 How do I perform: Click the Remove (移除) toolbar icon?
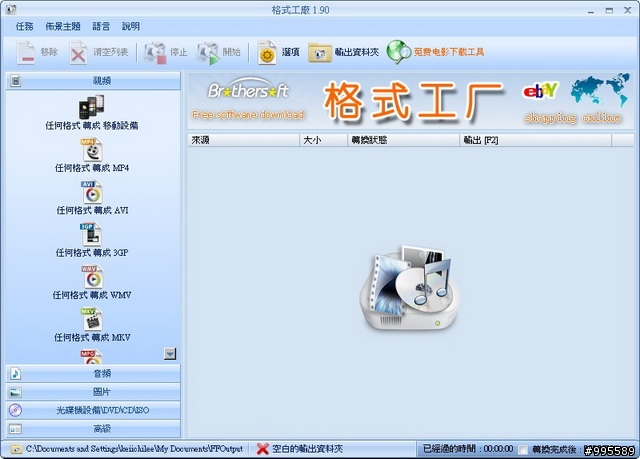26,52
